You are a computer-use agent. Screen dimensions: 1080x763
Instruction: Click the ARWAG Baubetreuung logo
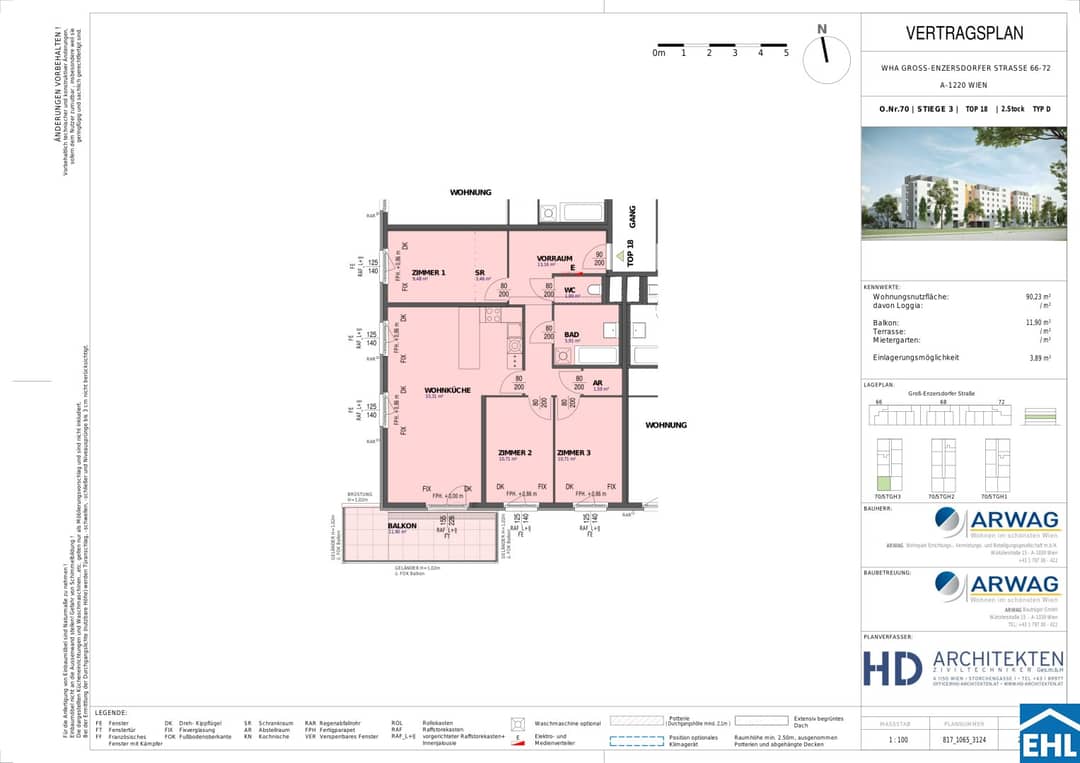(997, 587)
